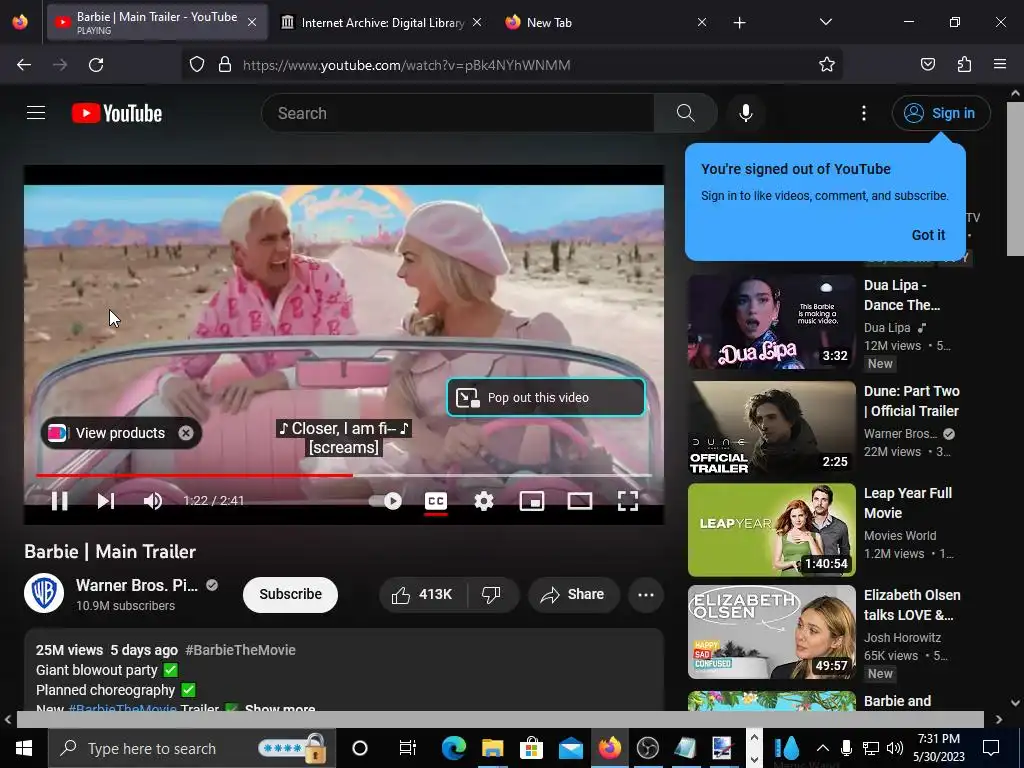Image resolution: width=1024 pixels, height=768 pixels.
Task: Click the search magnifier button
Action: (685, 113)
